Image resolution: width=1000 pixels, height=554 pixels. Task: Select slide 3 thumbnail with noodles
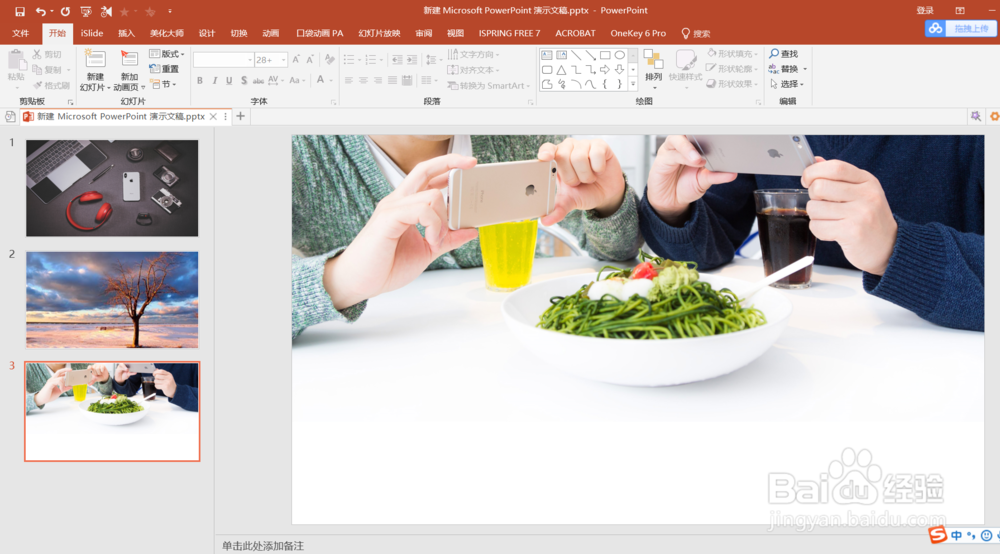112,411
